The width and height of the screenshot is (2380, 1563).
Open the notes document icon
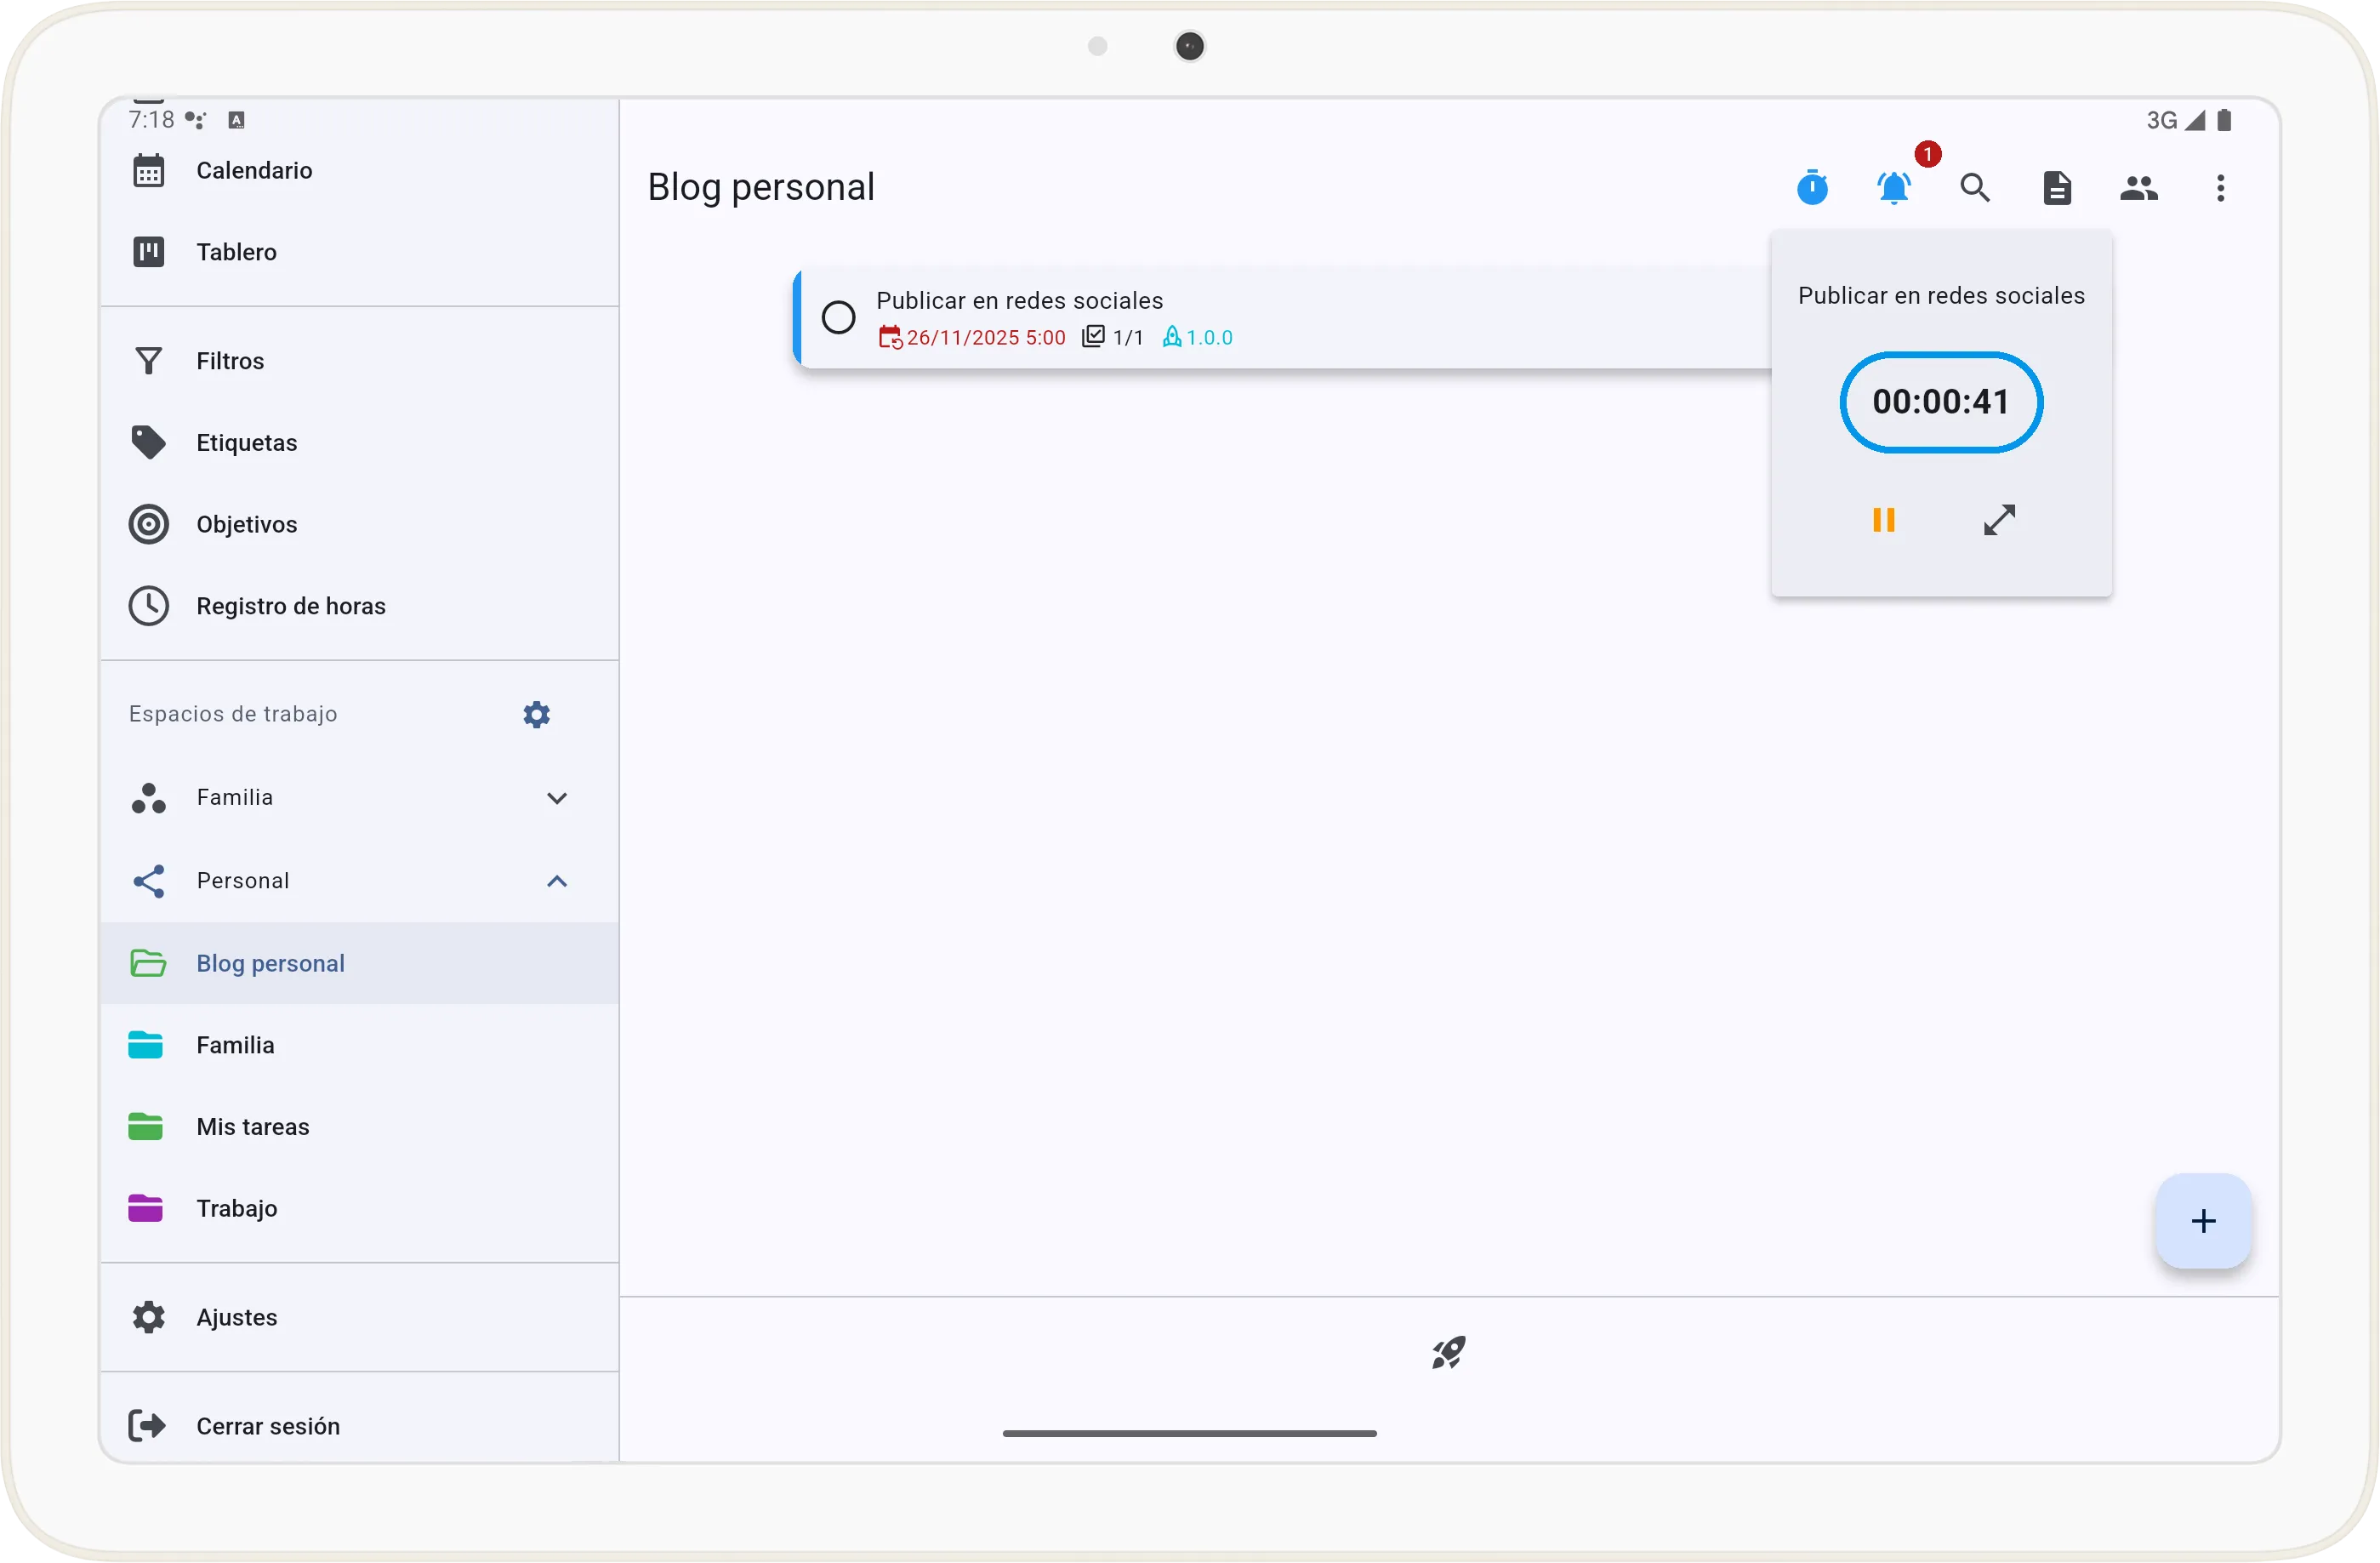[2057, 188]
